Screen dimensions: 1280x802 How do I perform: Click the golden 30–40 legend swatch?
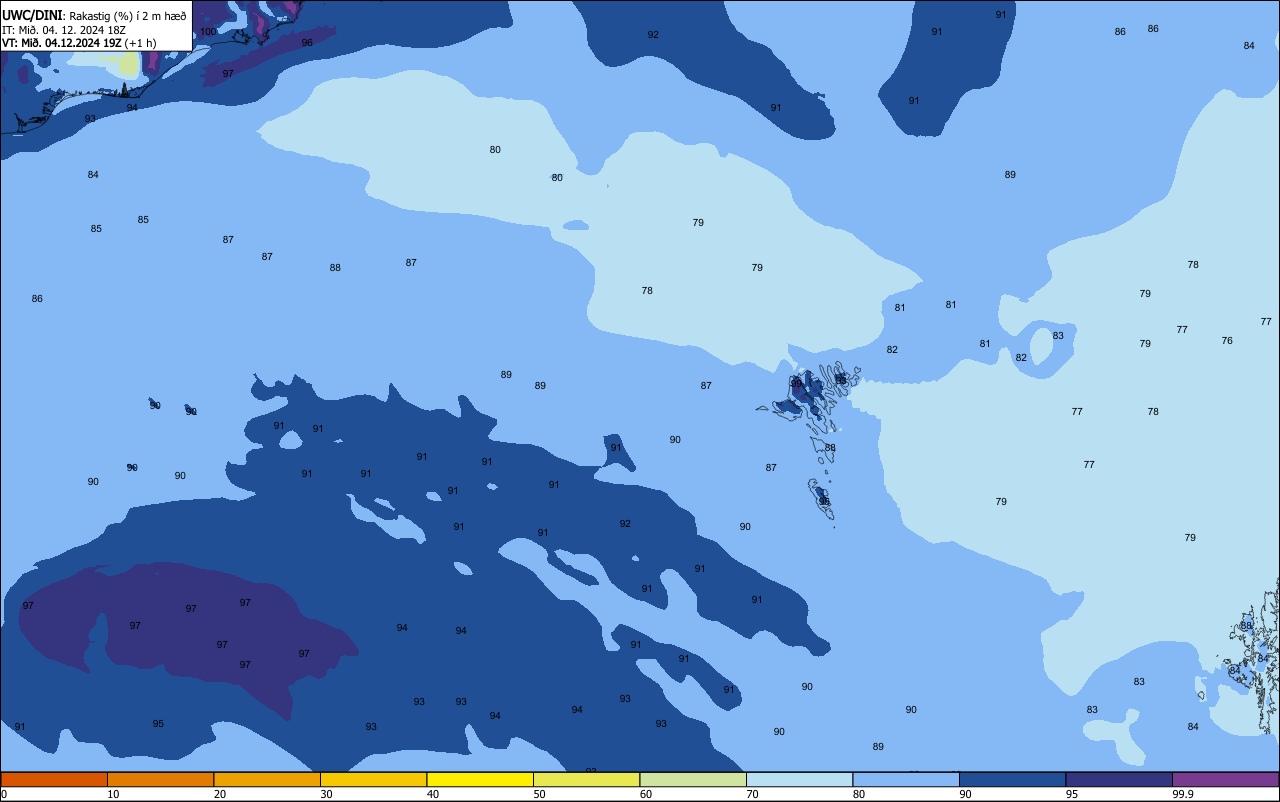[x=373, y=779]
